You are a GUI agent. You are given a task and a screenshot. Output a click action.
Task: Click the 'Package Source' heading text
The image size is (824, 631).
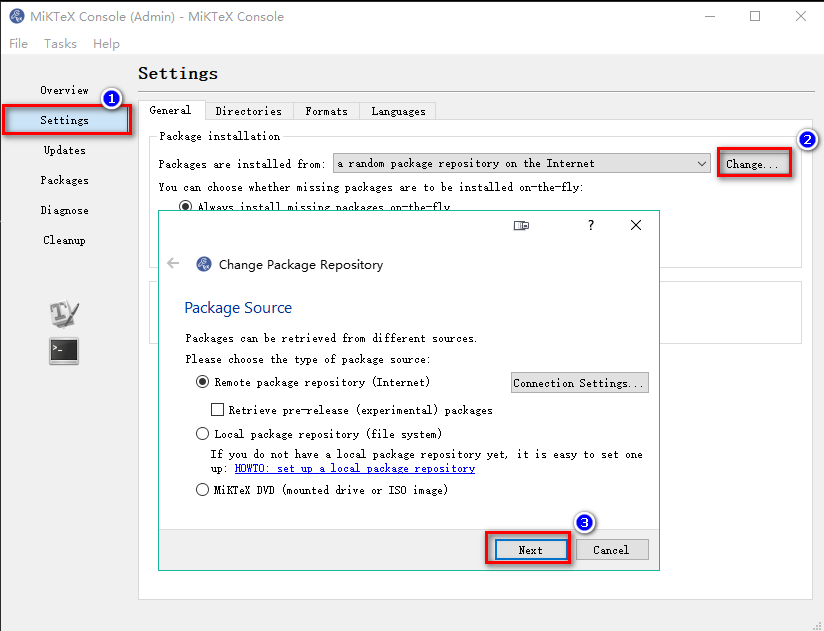[x=238, y=307]
